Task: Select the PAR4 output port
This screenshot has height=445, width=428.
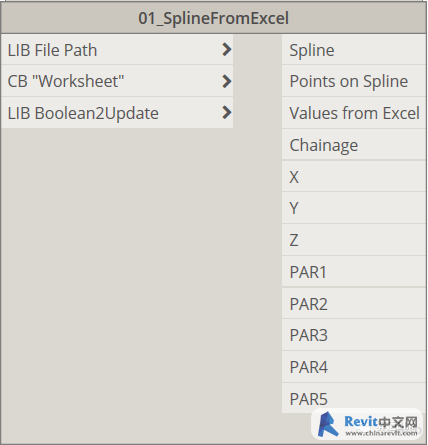Action: click(354, 367)
